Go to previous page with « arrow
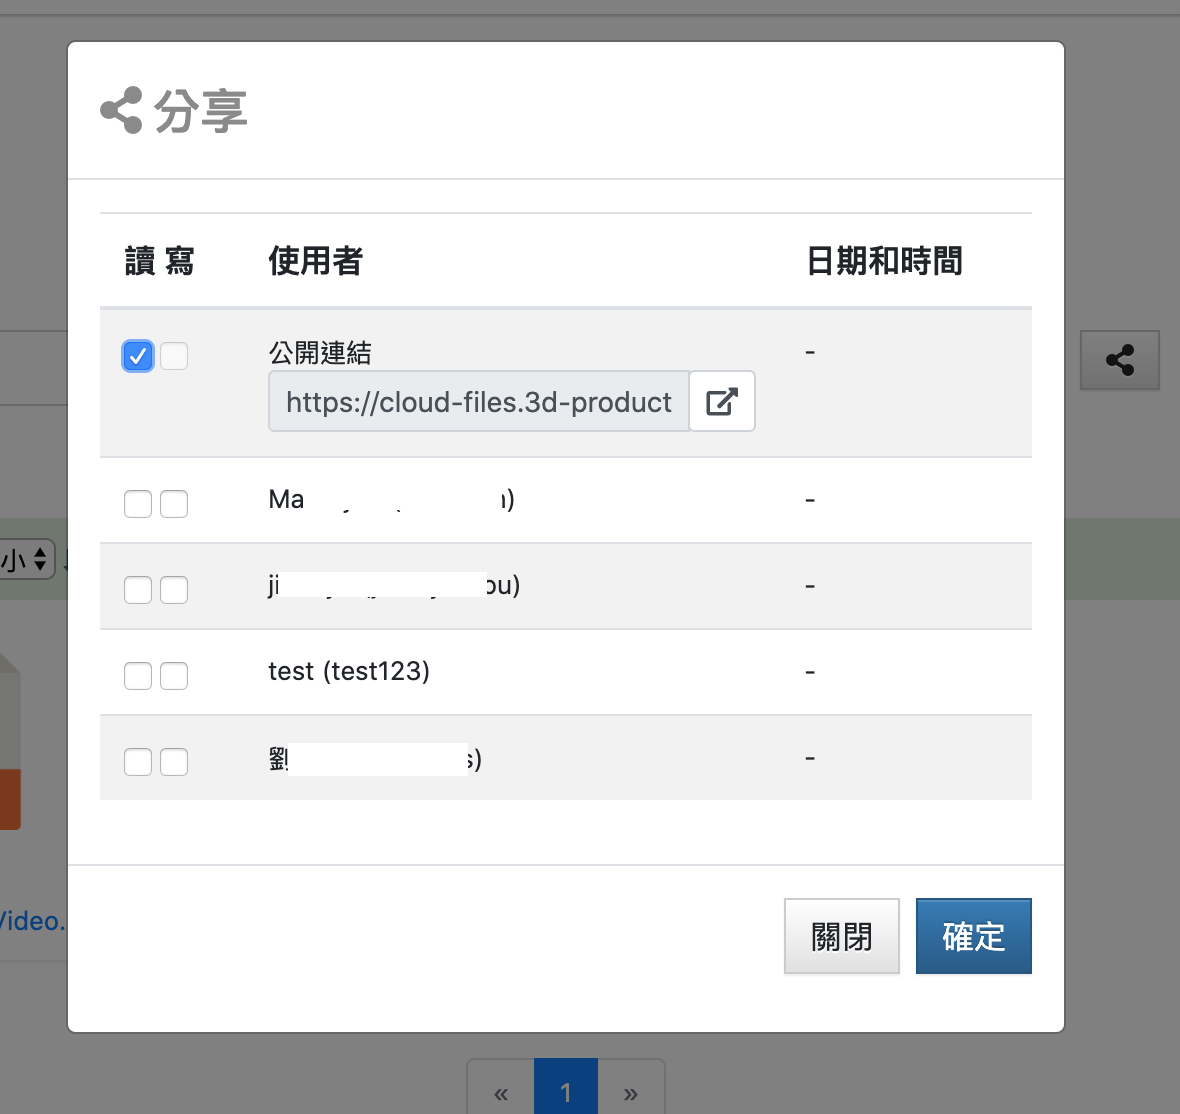Screen dimensions: 1180x1114 501,1092
